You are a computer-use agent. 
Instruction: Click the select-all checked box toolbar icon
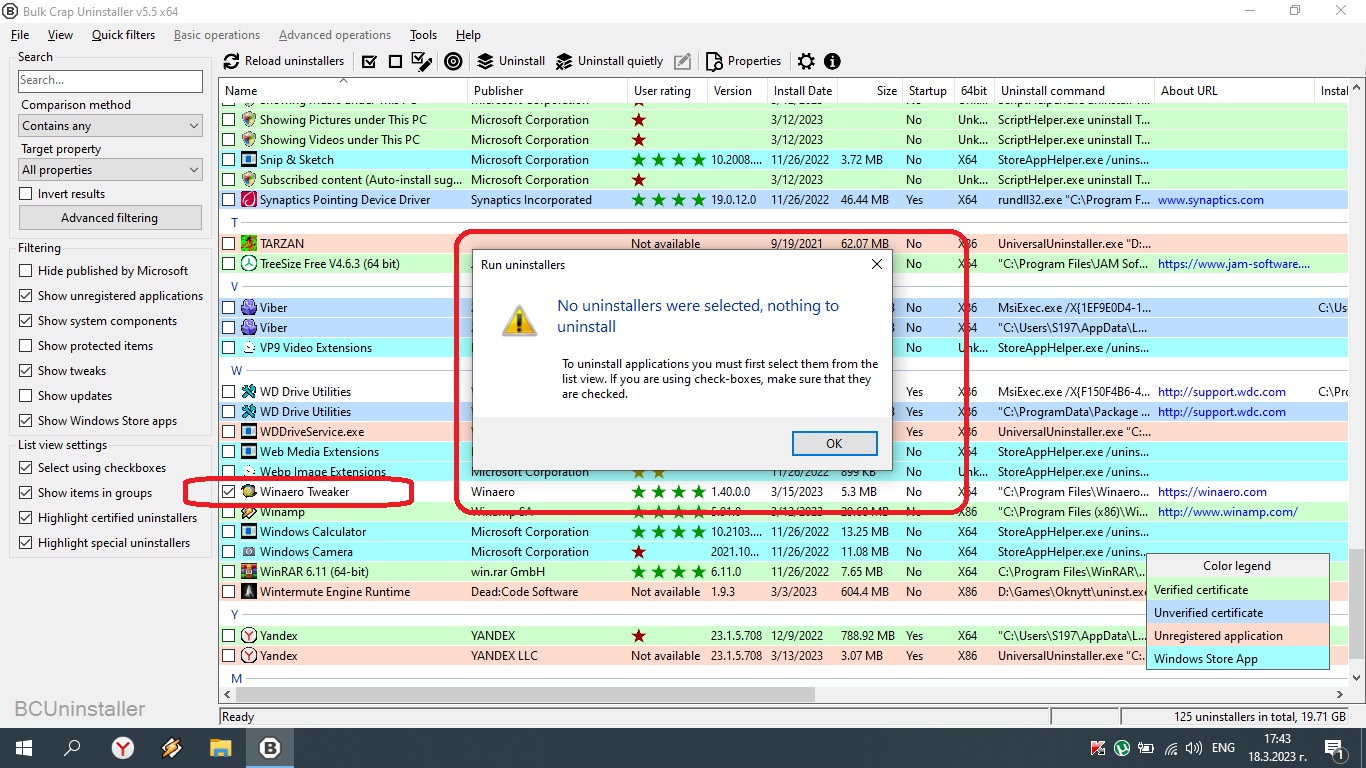pyautogui.click(x=369, y=61)
